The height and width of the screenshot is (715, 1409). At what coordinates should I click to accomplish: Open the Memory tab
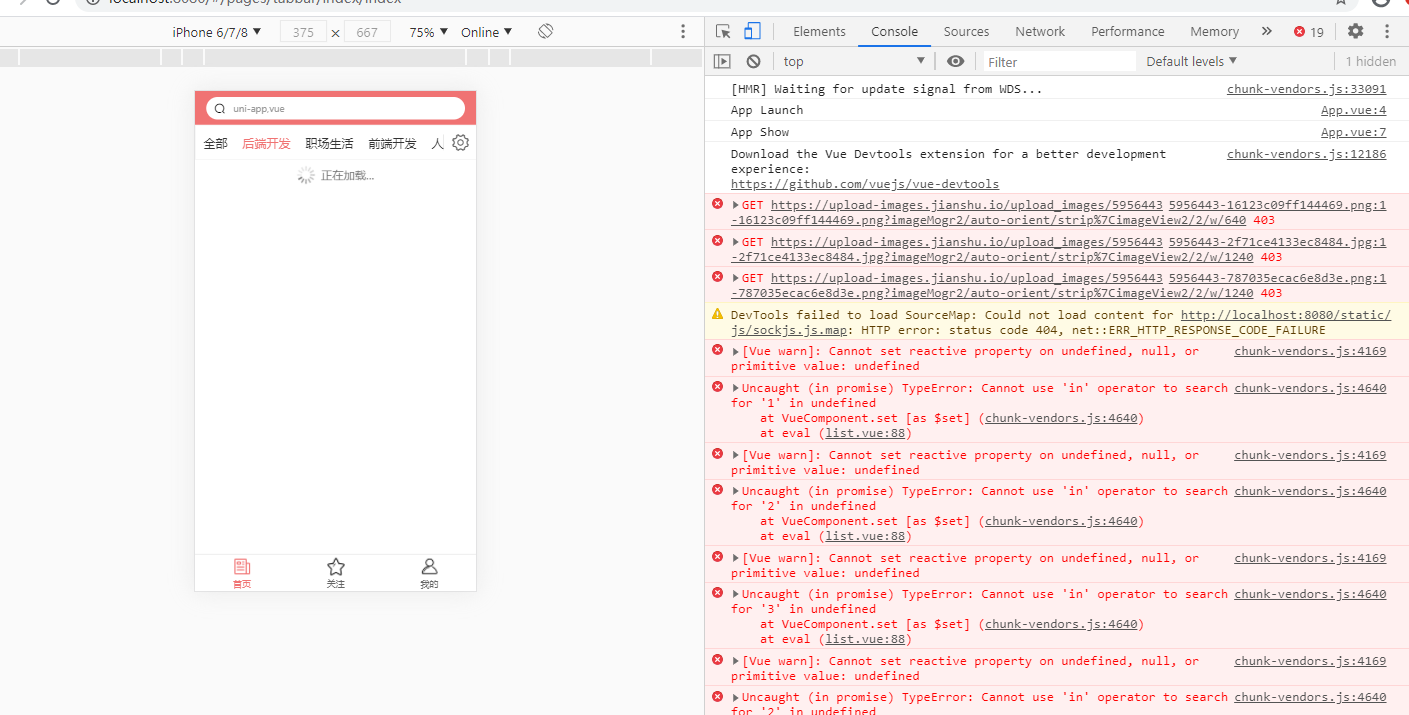click(1214, 31)
